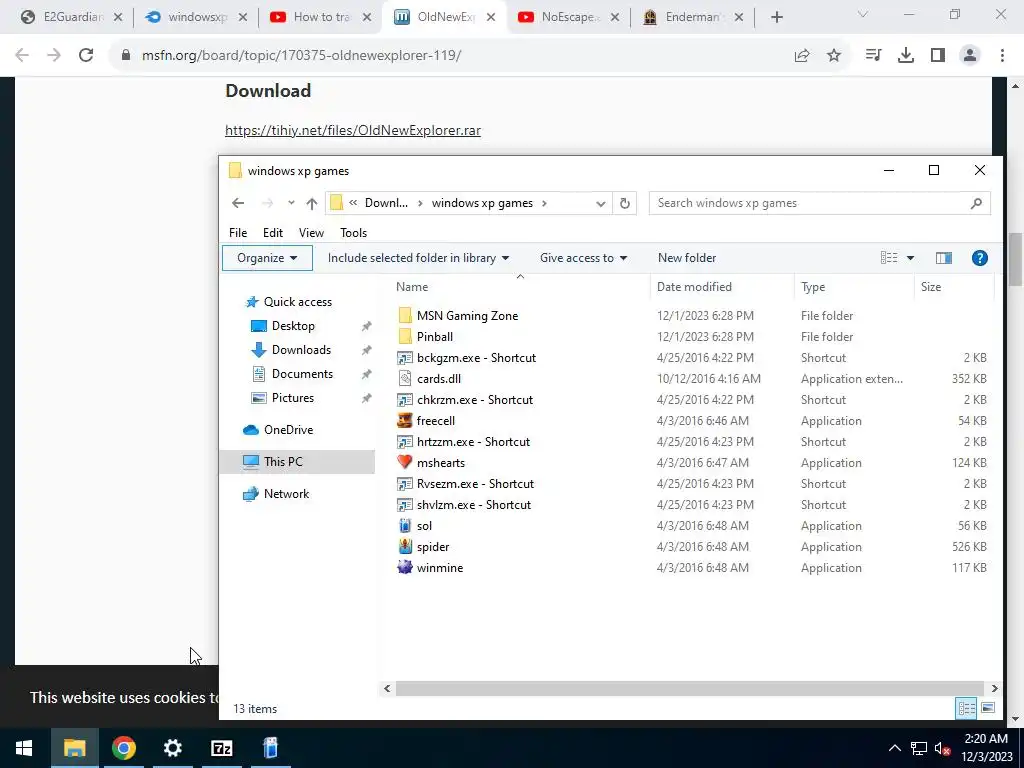Click the freecell application icon
1024x768 pixels.
click(405, 421)
